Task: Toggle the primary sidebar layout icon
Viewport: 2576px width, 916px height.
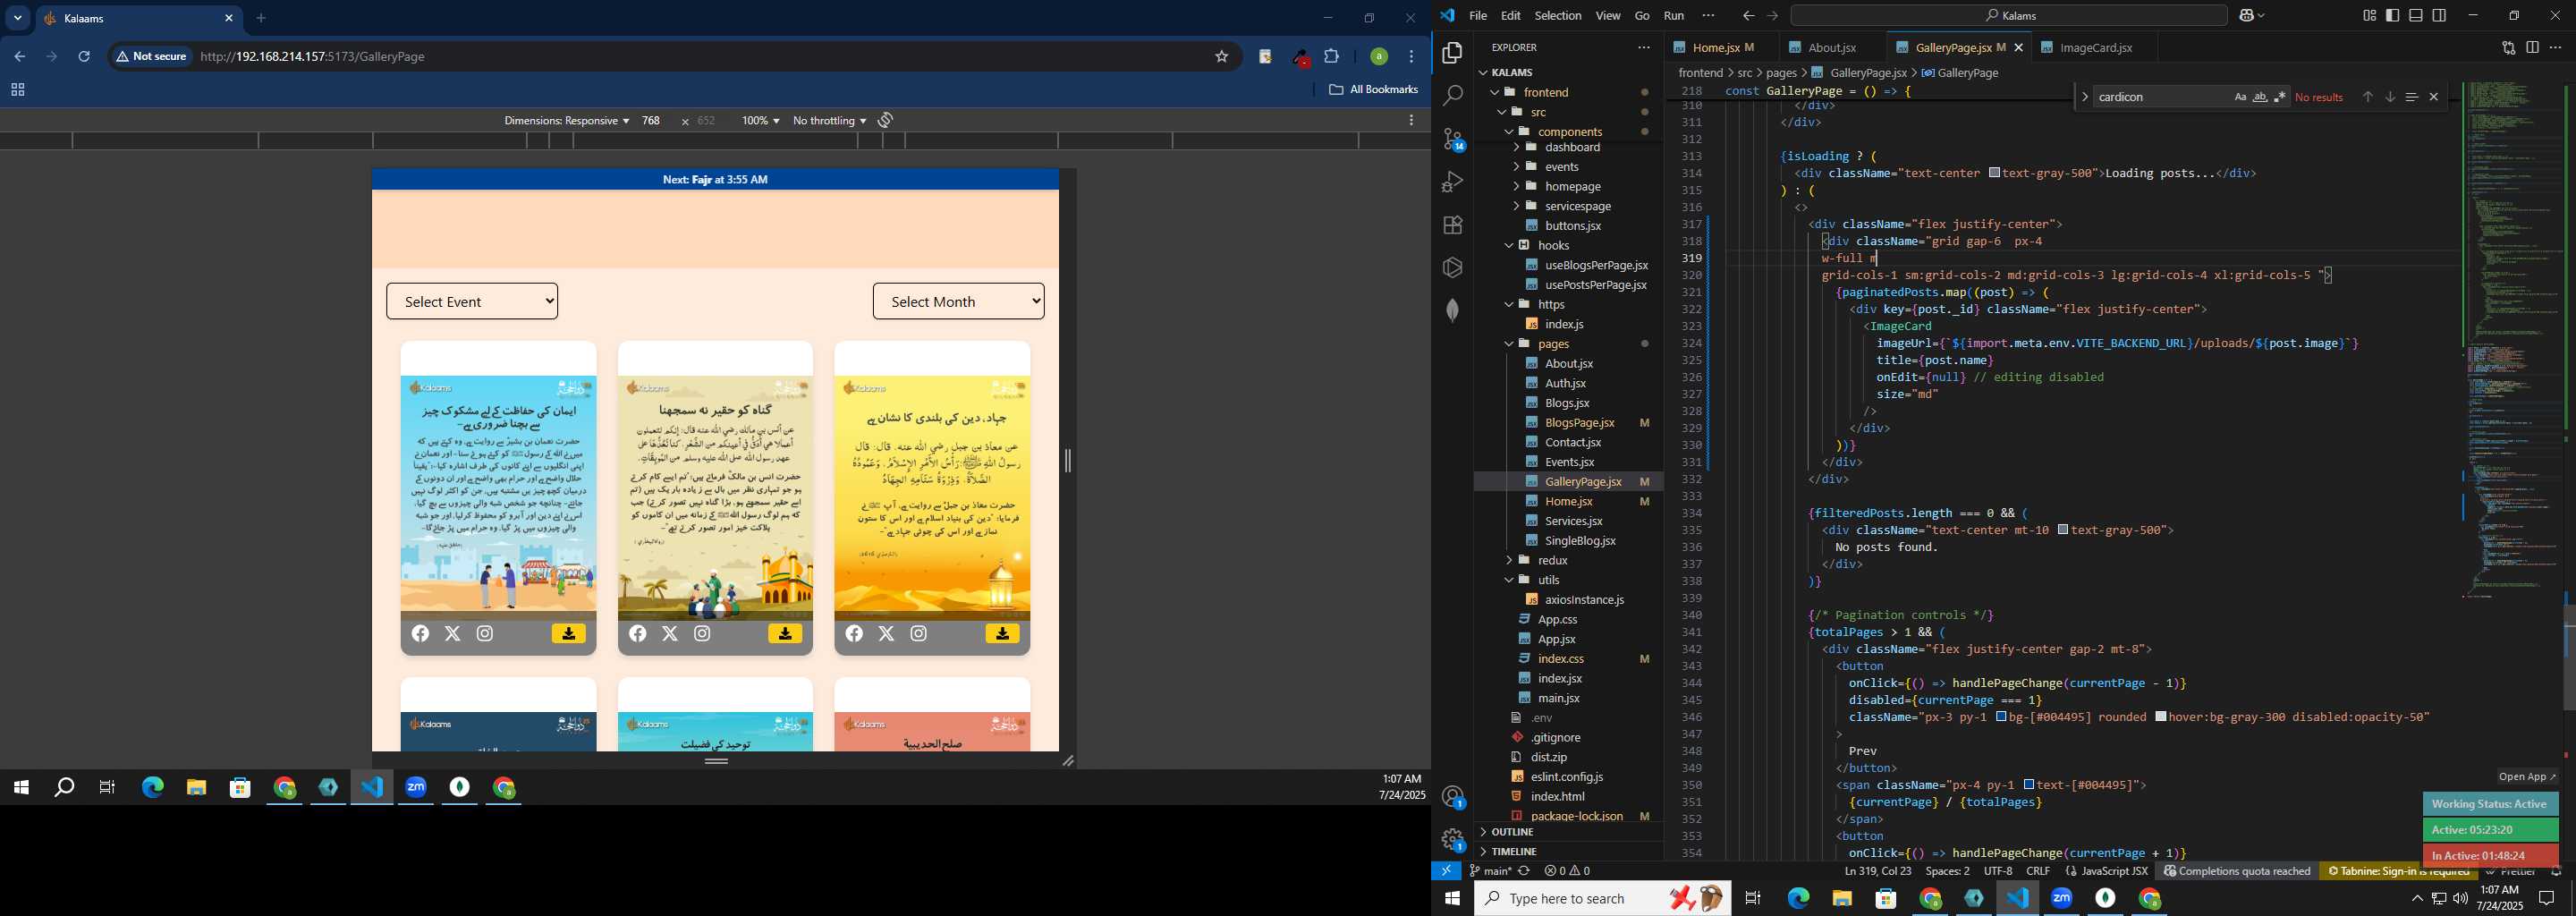Action: 2392,15
